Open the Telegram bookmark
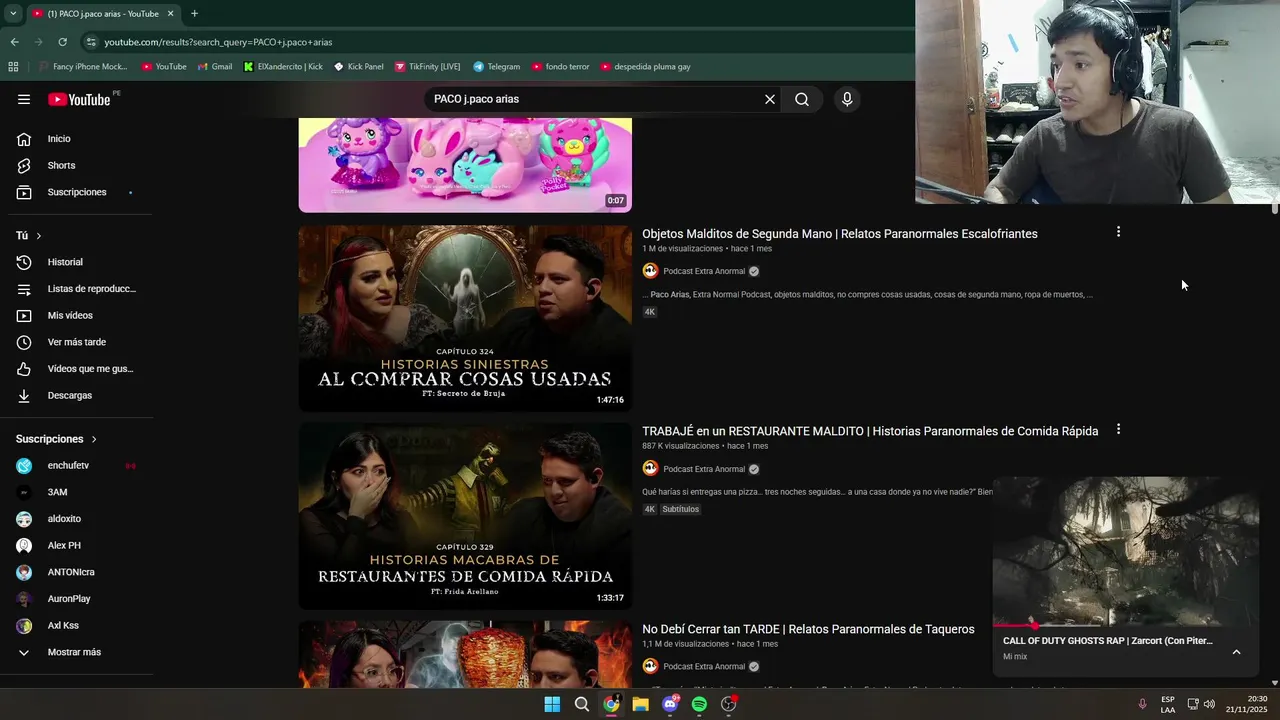This screenshot has height=720, width=1280. pyautogui.click(x=496, y=67)
